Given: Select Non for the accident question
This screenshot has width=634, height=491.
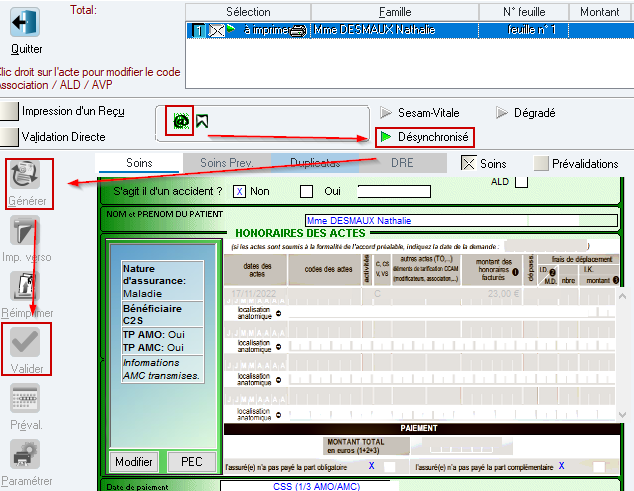Looking at the screenshot, I should 239,191.
